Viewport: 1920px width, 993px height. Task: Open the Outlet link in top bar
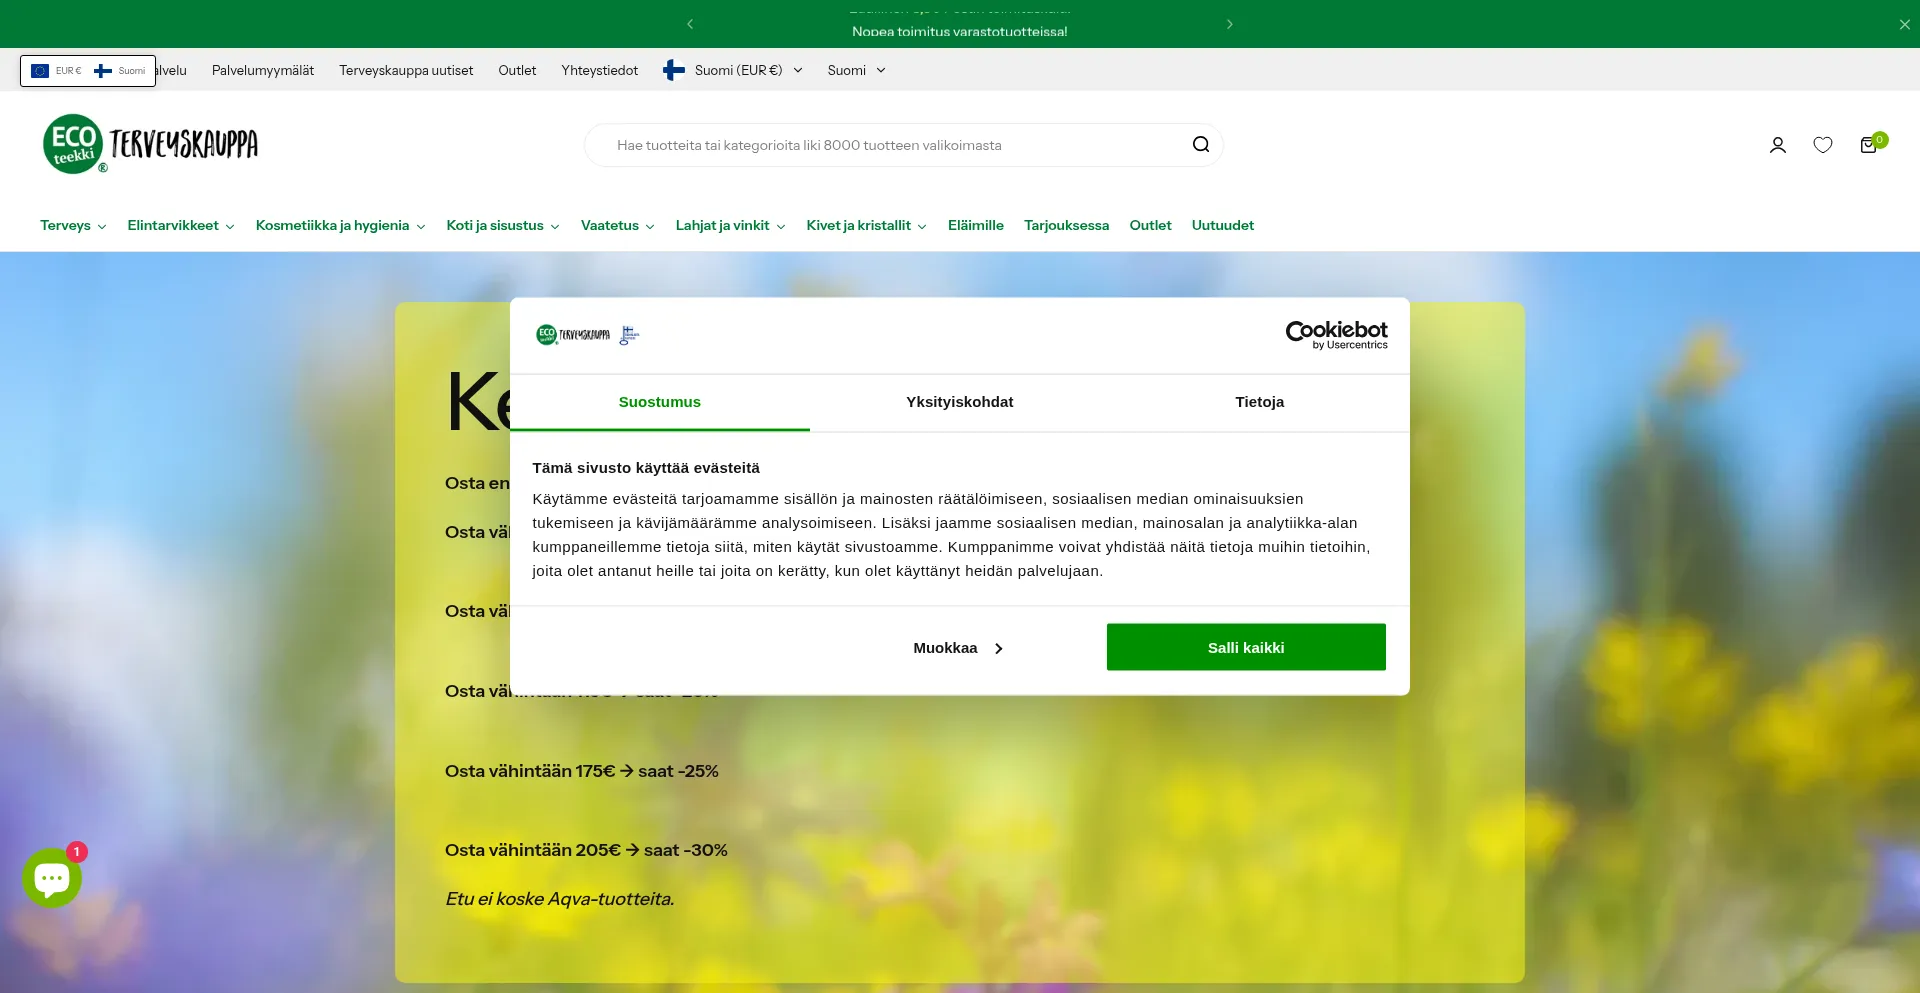pyautogui.click(x=517, y=70)
